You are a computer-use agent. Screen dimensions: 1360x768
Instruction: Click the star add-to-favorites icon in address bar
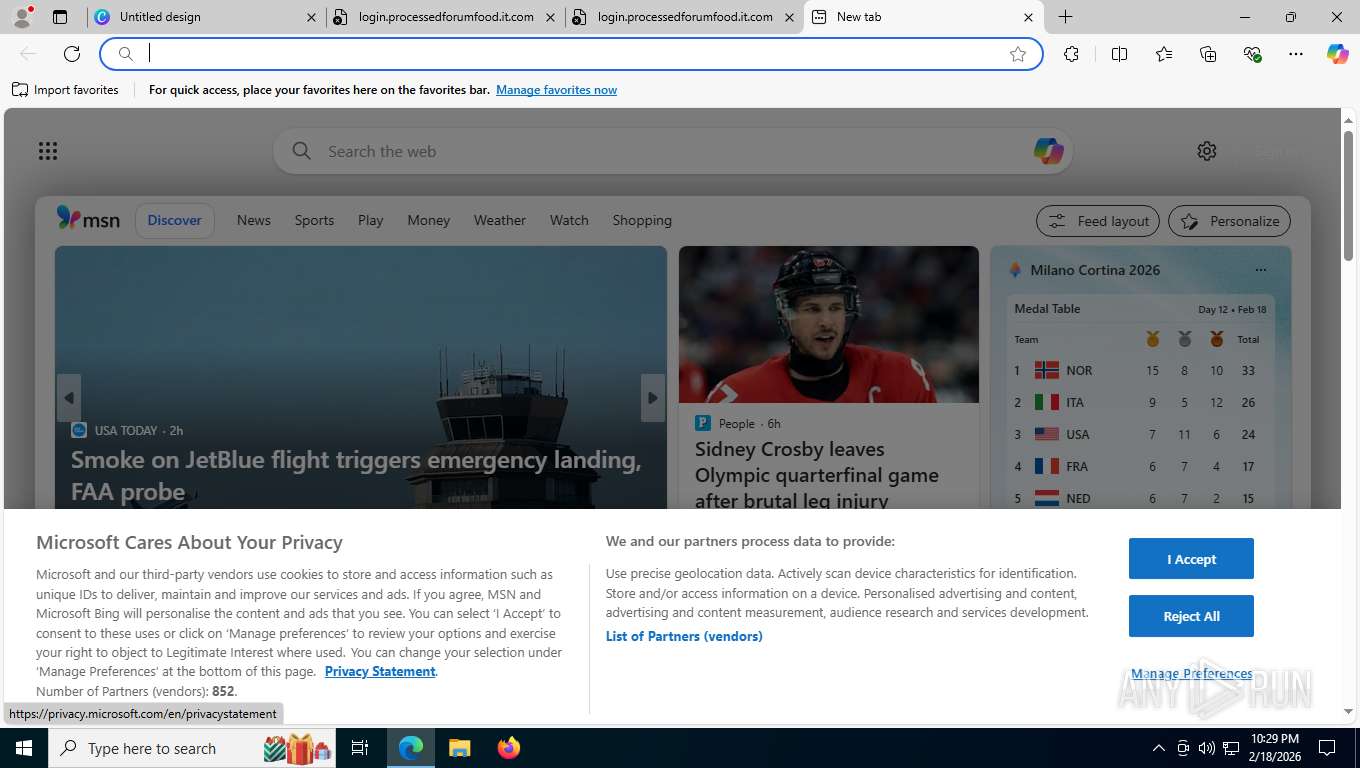click(x=1018, y=54)
